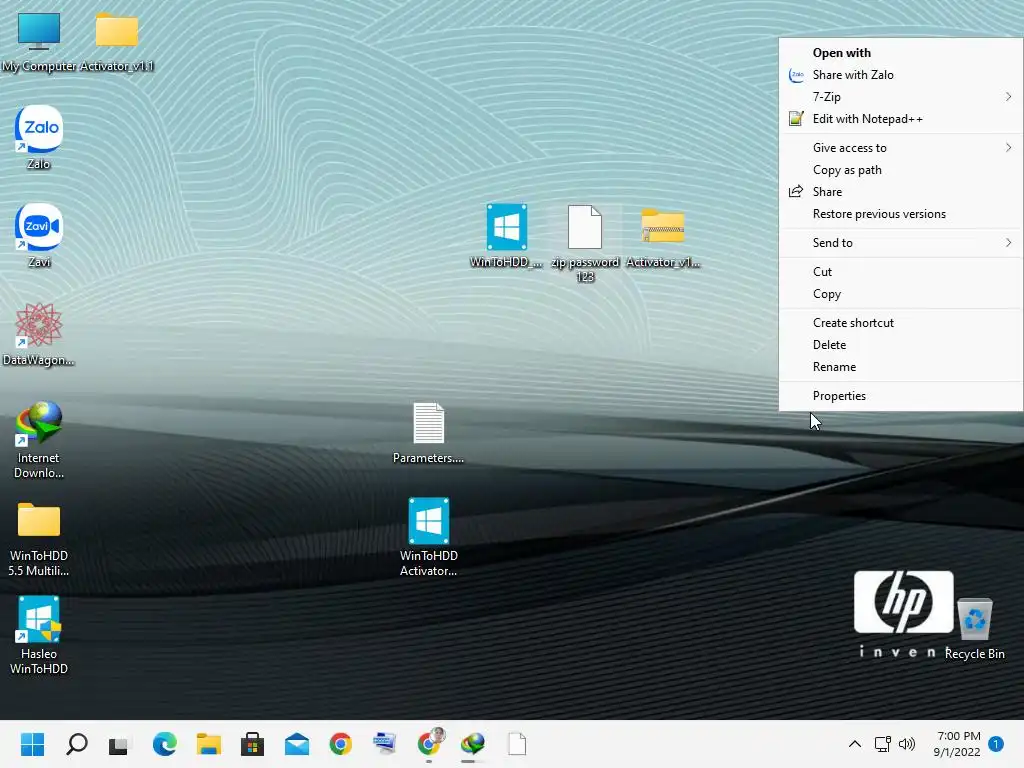Open notification center badge

pos(996,744)
